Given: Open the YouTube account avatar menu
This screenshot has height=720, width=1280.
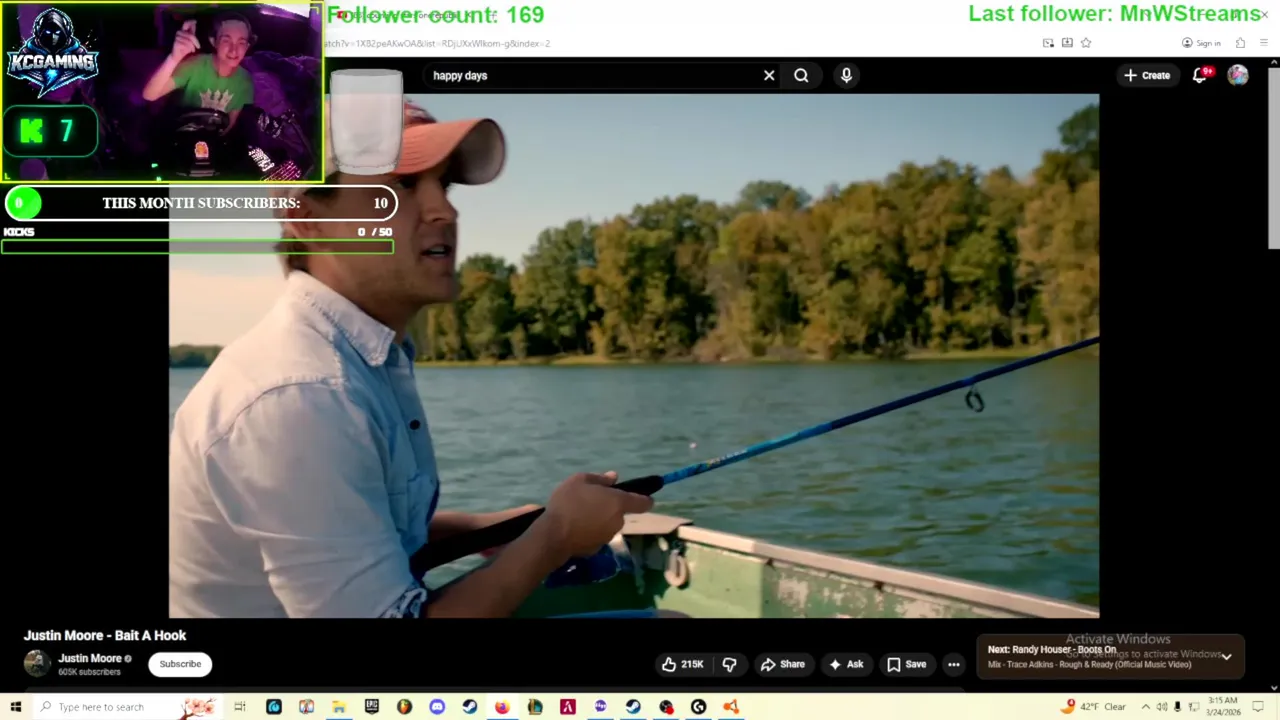Looking at the screenshot, I should point(1238,75).
